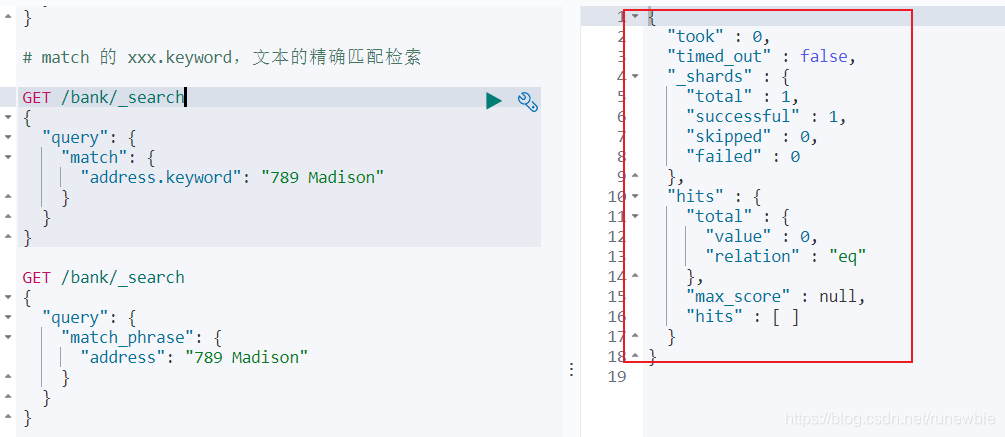Image resolution: width=1005 pixels, height=437 pixels.
Task: Click fold end marker on response line 9
Action: pos(635,175)
